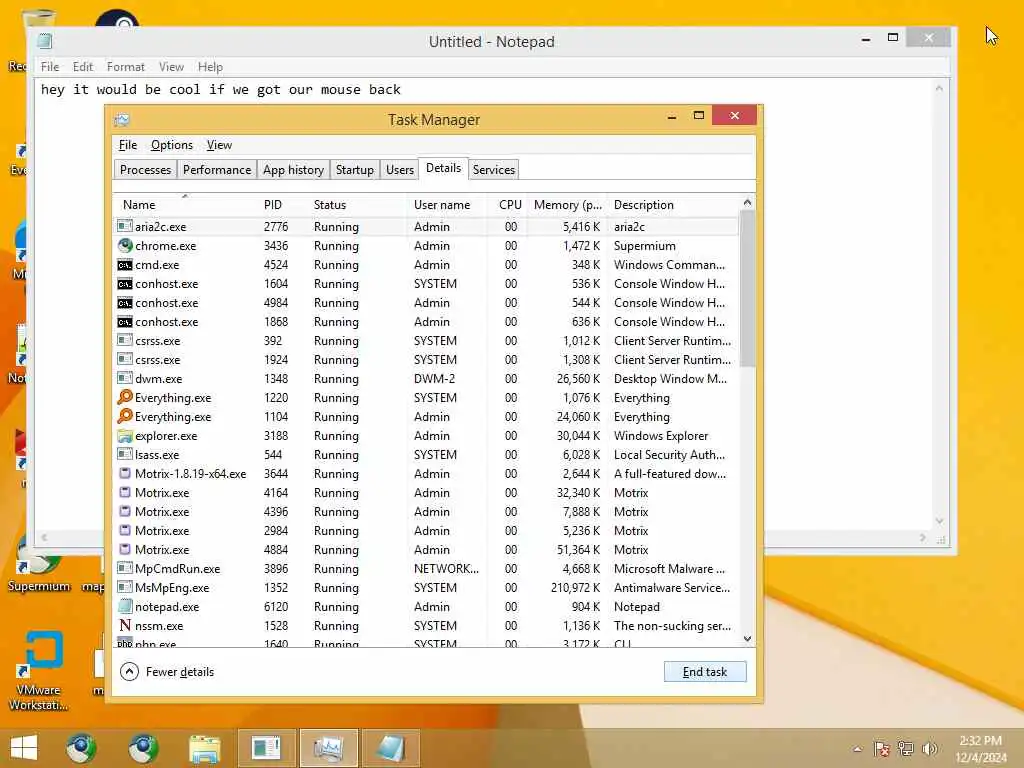Switch to App history tab
The image size is (1024, 768).
(293, 170)
